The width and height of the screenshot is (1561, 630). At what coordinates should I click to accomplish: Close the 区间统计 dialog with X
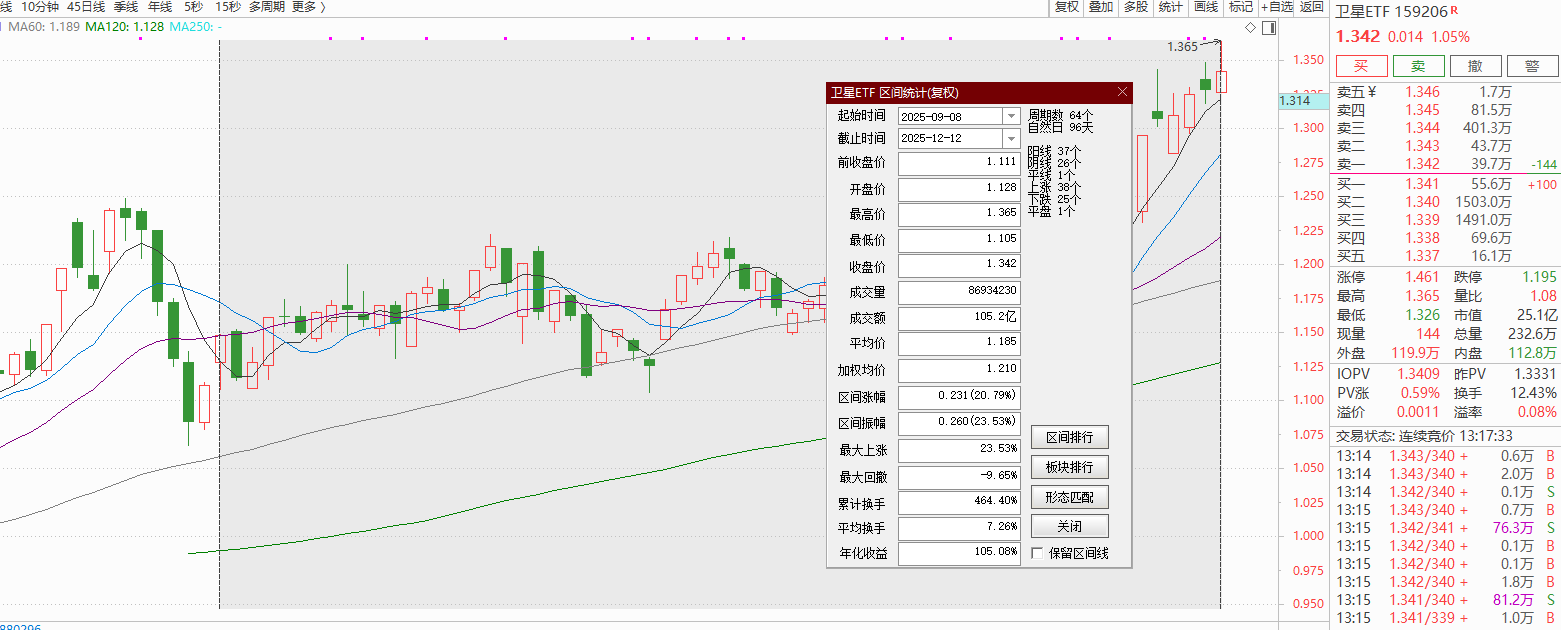[x=1122, y=92]
